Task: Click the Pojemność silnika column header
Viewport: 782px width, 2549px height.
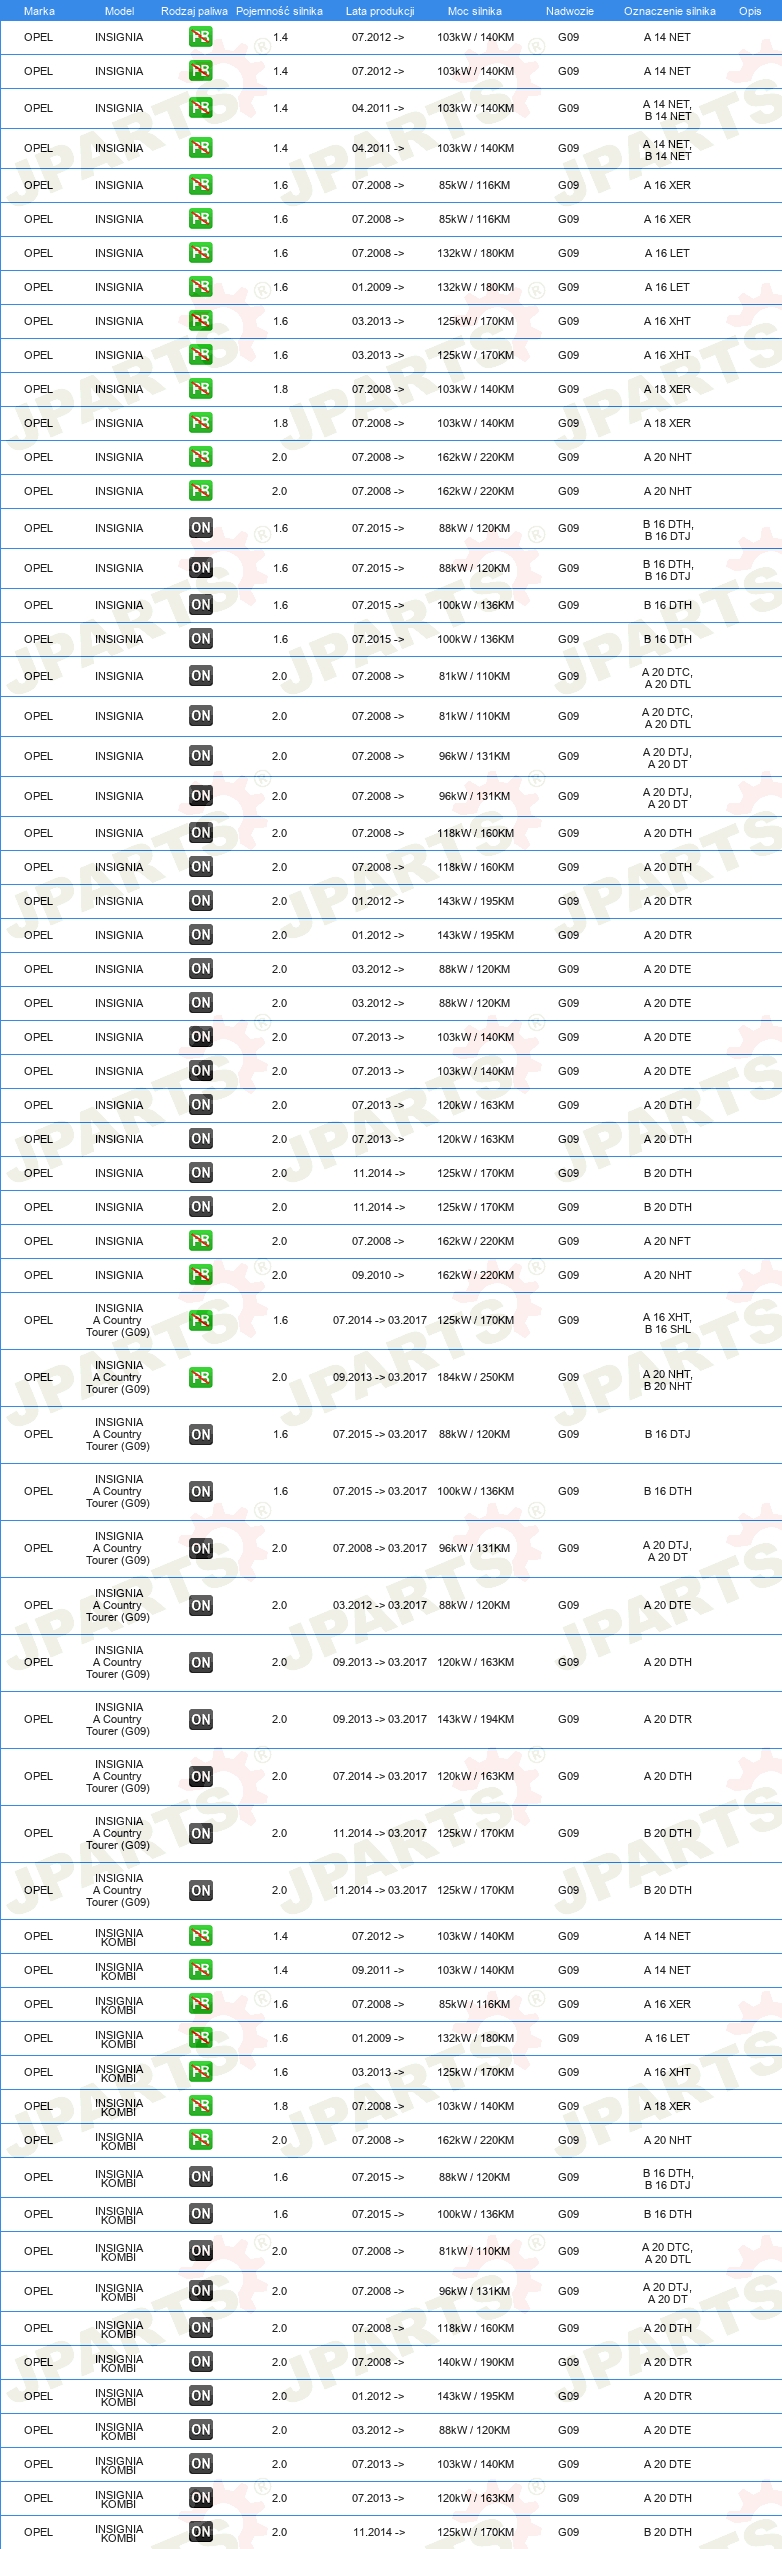Action: coord(279,11)
